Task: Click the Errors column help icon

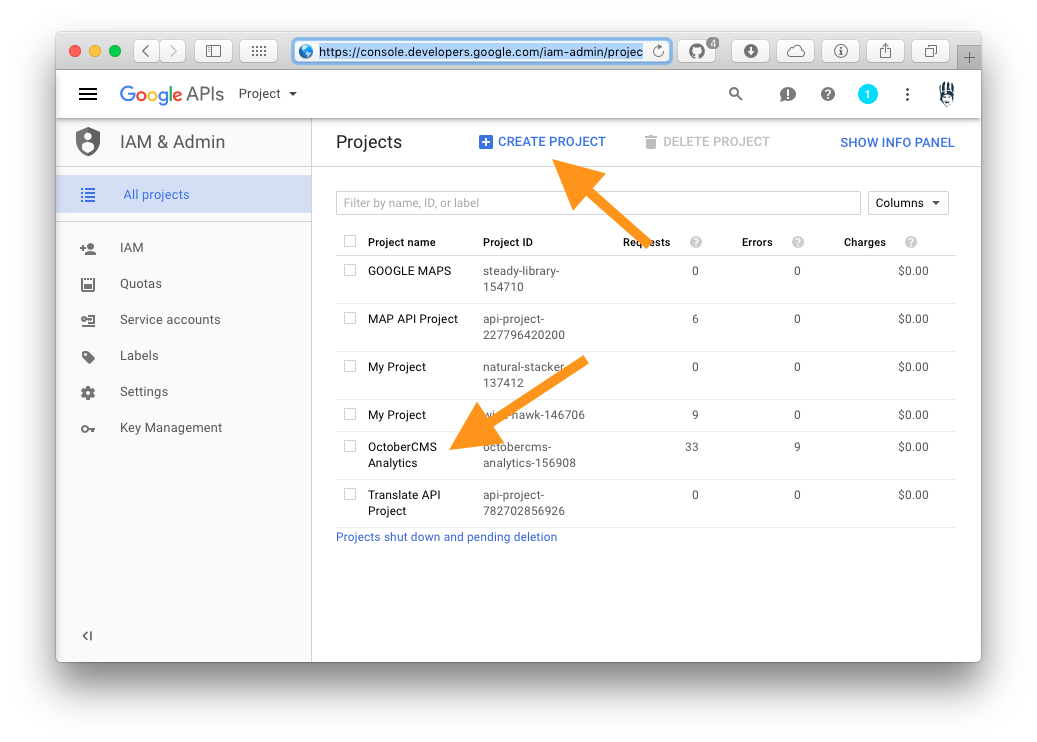Action: pos(798,242)
